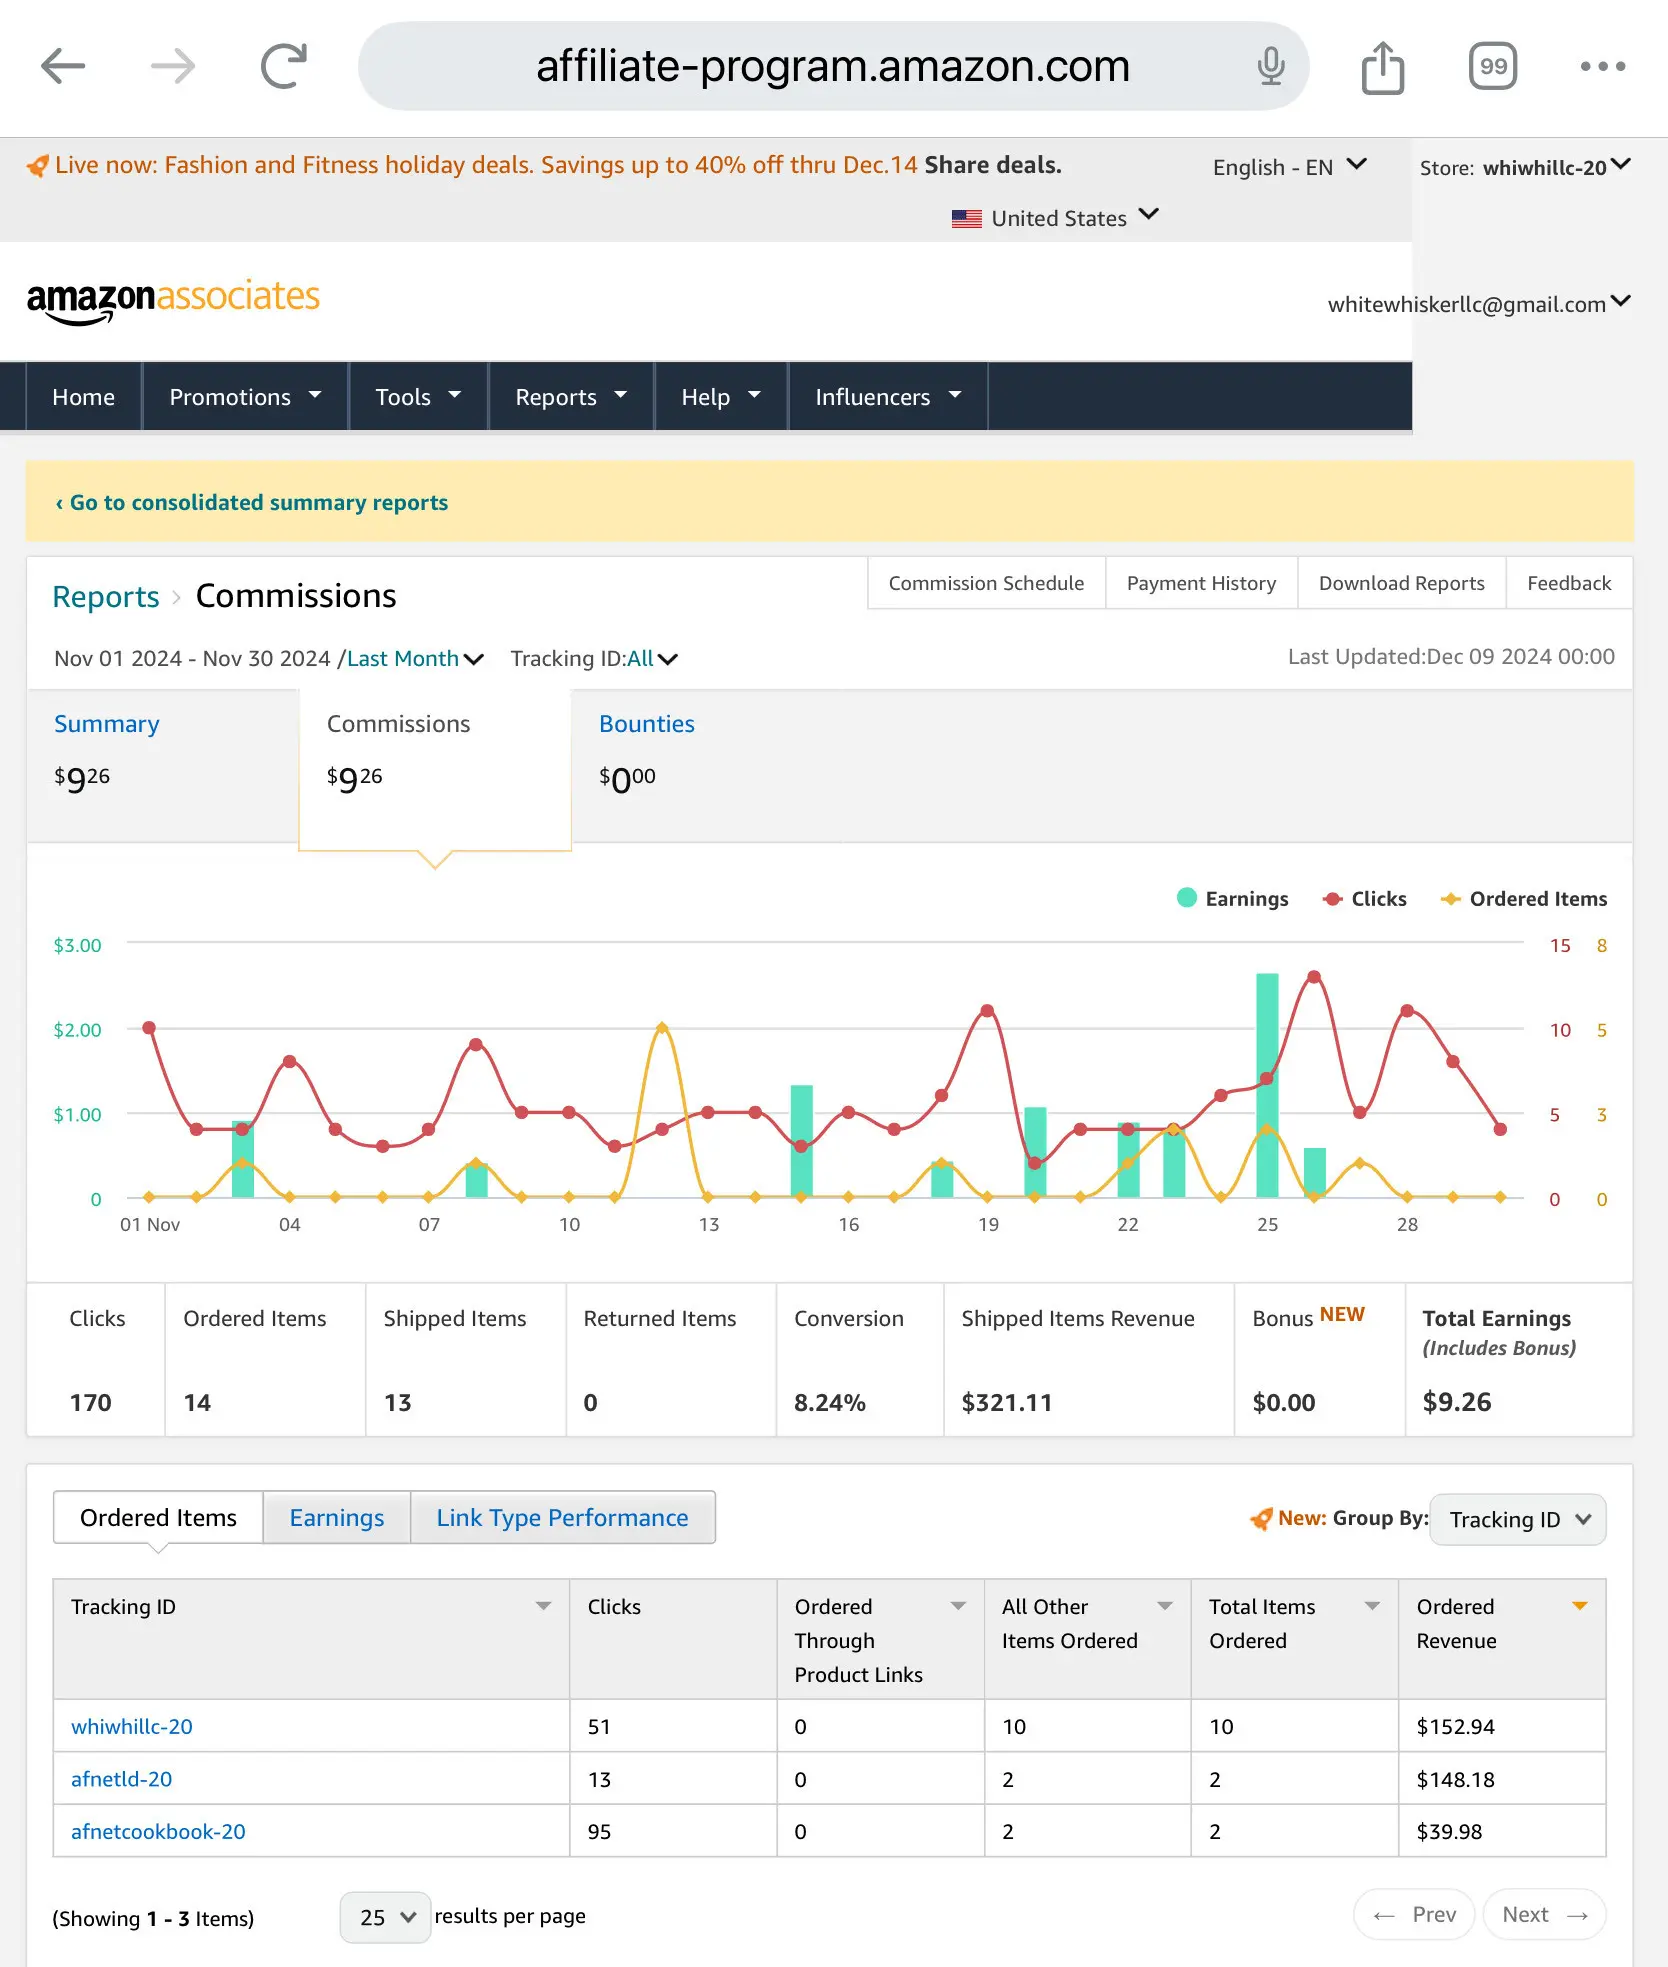
Task: Open the Tools menu
Action: click(418, 397)
